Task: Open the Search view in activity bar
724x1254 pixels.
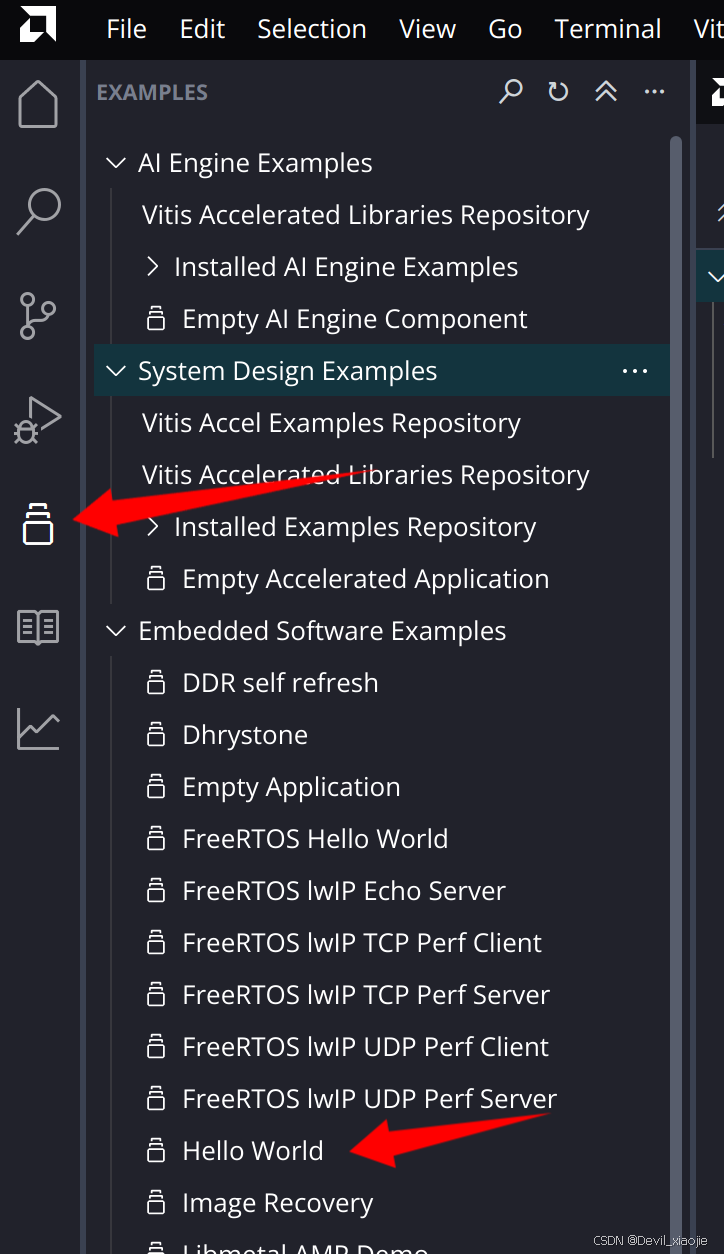Action: (x=38, y=212)
